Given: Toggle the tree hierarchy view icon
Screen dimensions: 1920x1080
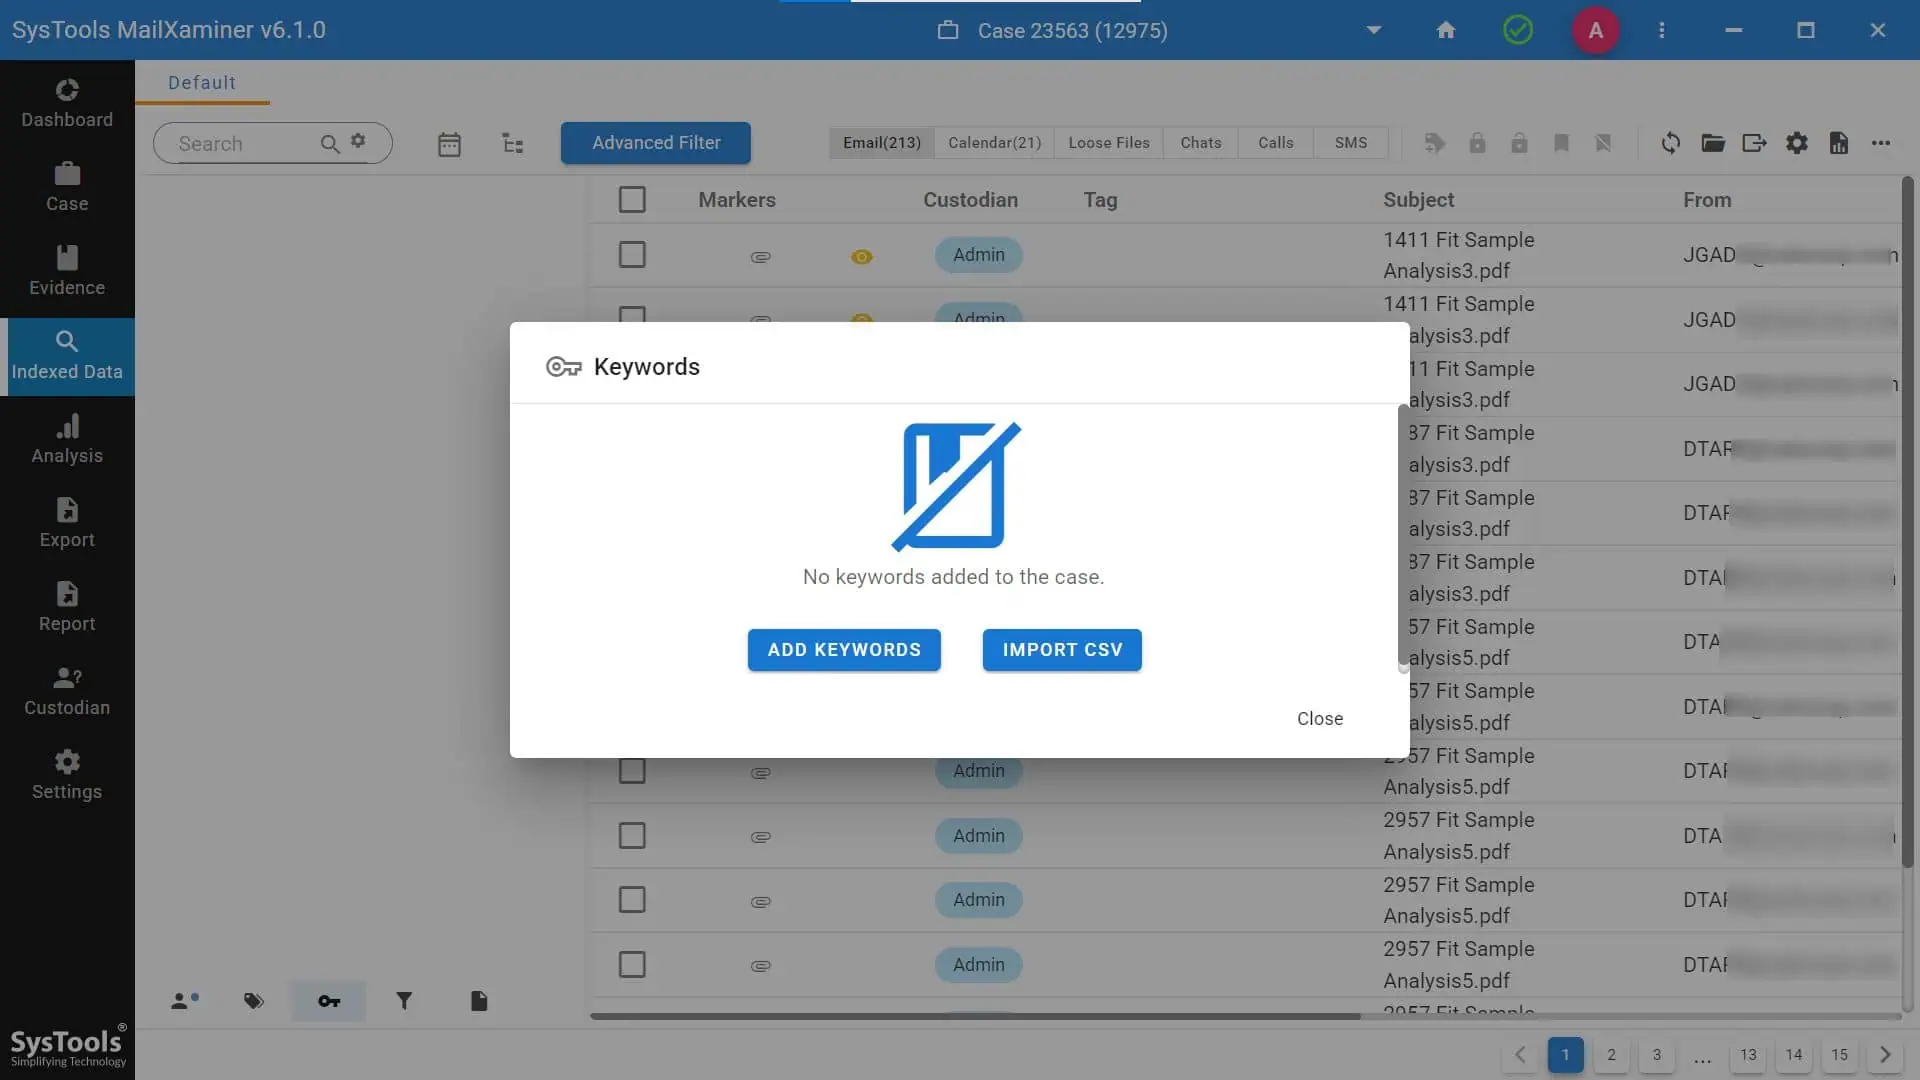Looking at the screenshot, I should (512, 144).
